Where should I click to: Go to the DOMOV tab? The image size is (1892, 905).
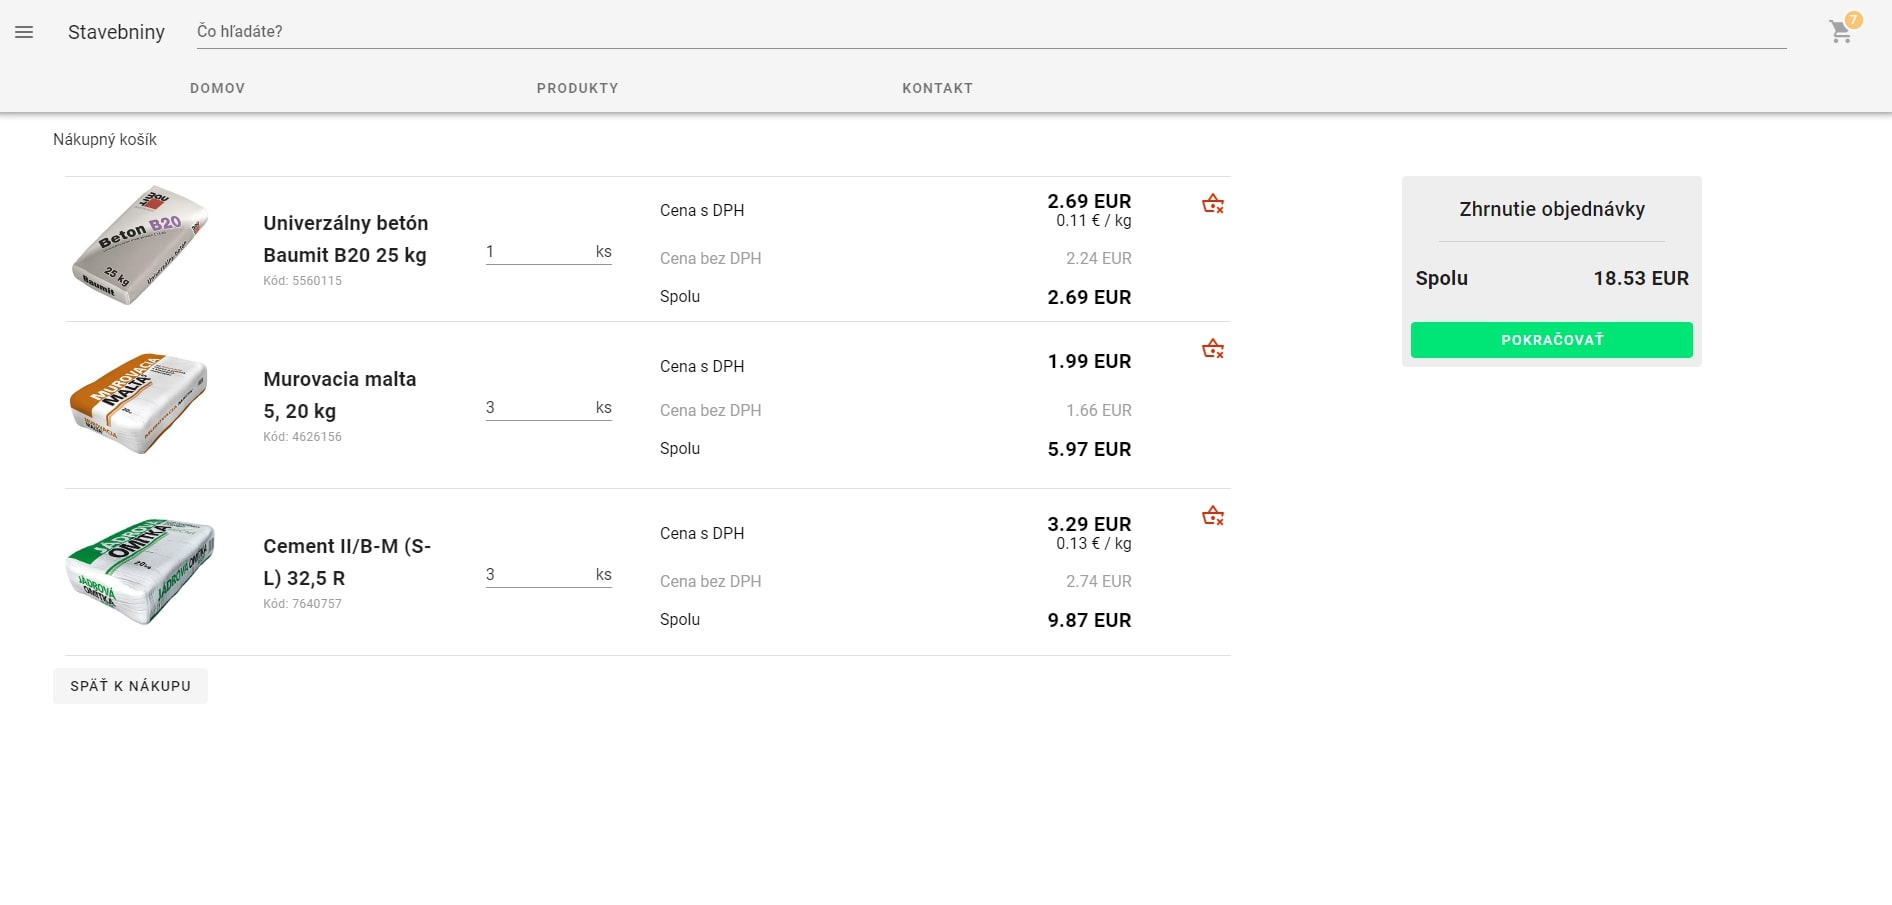click(218, 88)
